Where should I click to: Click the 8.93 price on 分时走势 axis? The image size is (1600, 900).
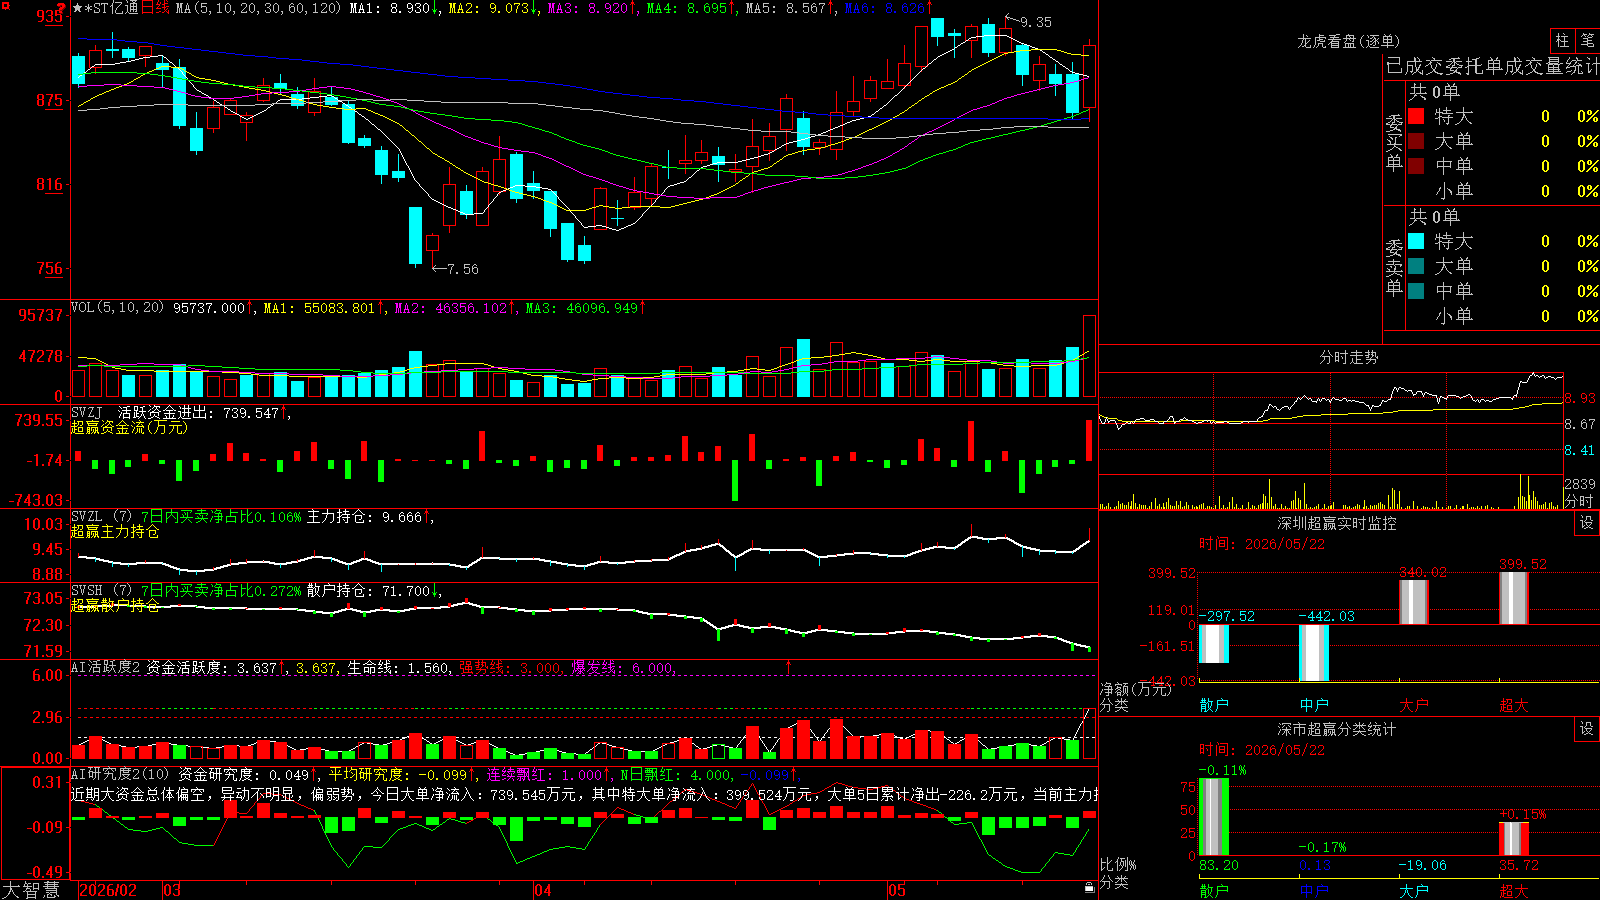coord(1580,398)
